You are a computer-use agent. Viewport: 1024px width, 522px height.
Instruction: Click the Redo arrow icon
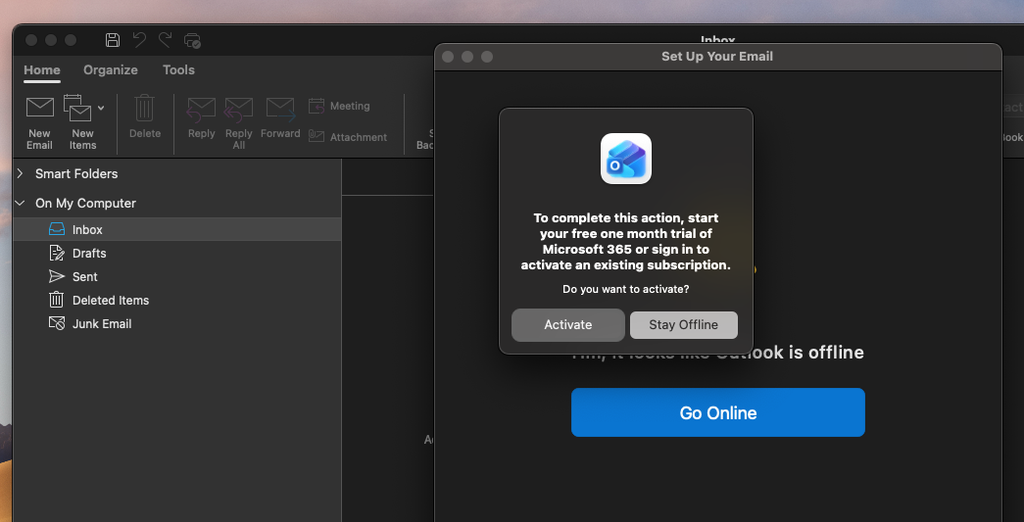(165, 40)
